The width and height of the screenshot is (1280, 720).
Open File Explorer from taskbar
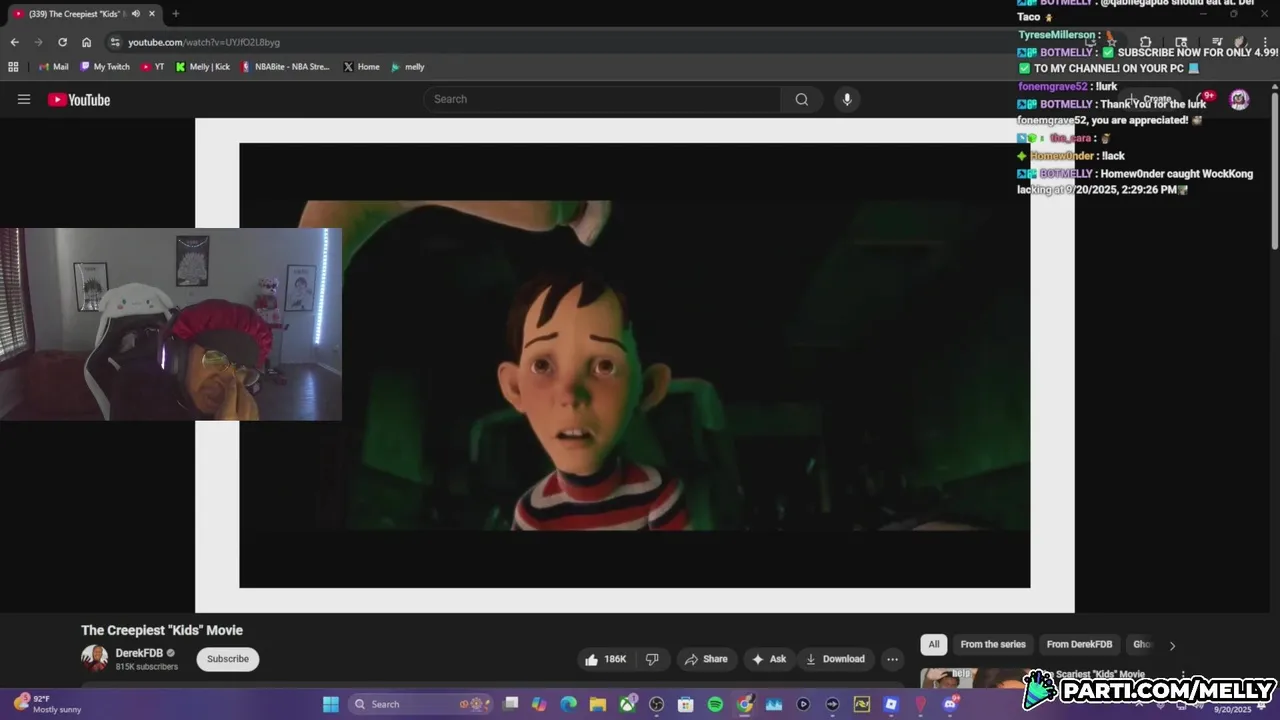598,704
